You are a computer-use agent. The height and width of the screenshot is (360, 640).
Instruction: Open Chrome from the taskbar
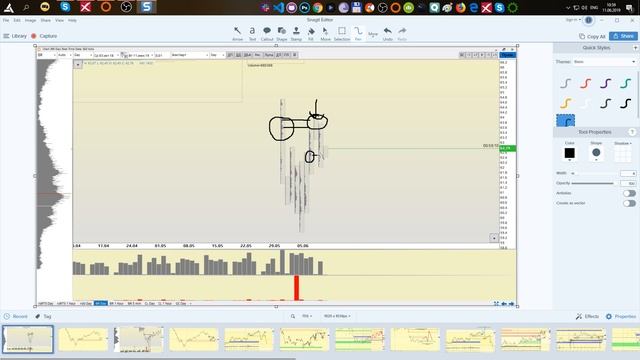[318, 7]
